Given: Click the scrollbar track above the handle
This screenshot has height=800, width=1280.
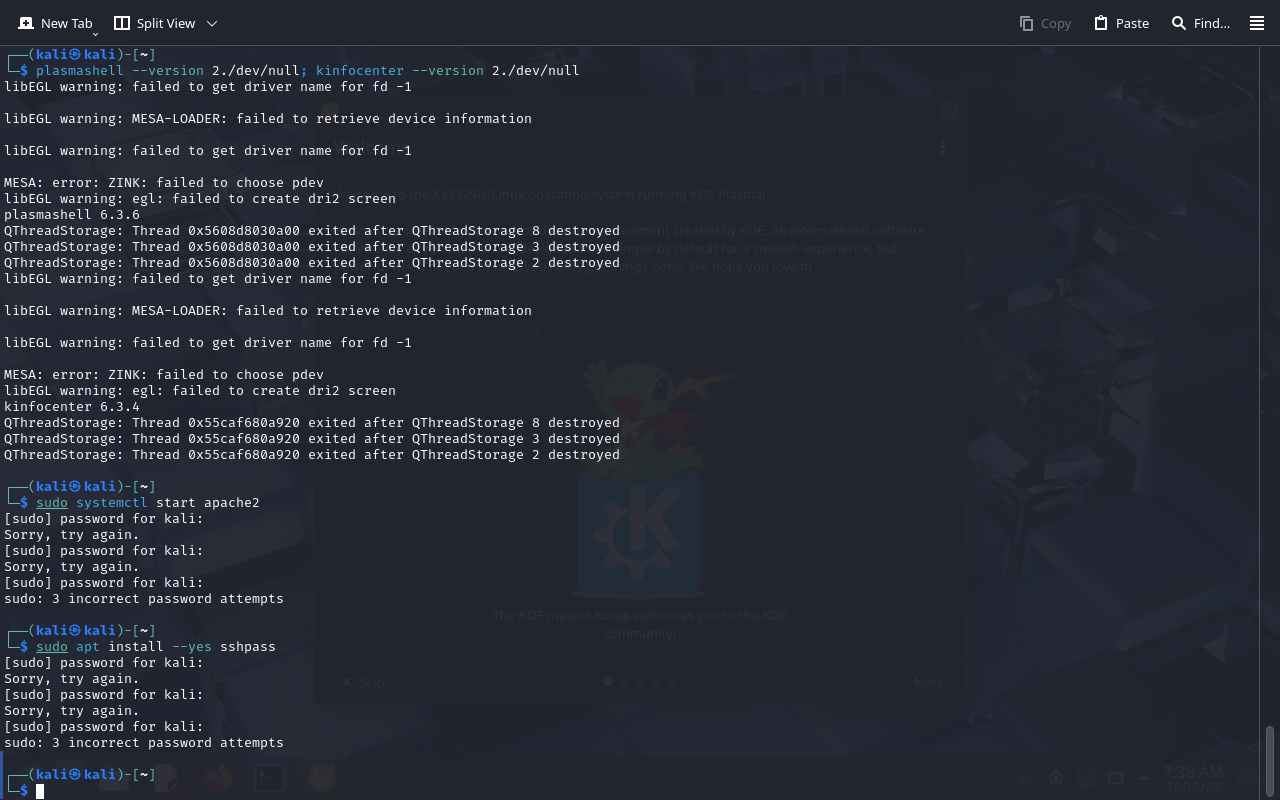Looking at the screenshot, I should tap(1270, 400).
